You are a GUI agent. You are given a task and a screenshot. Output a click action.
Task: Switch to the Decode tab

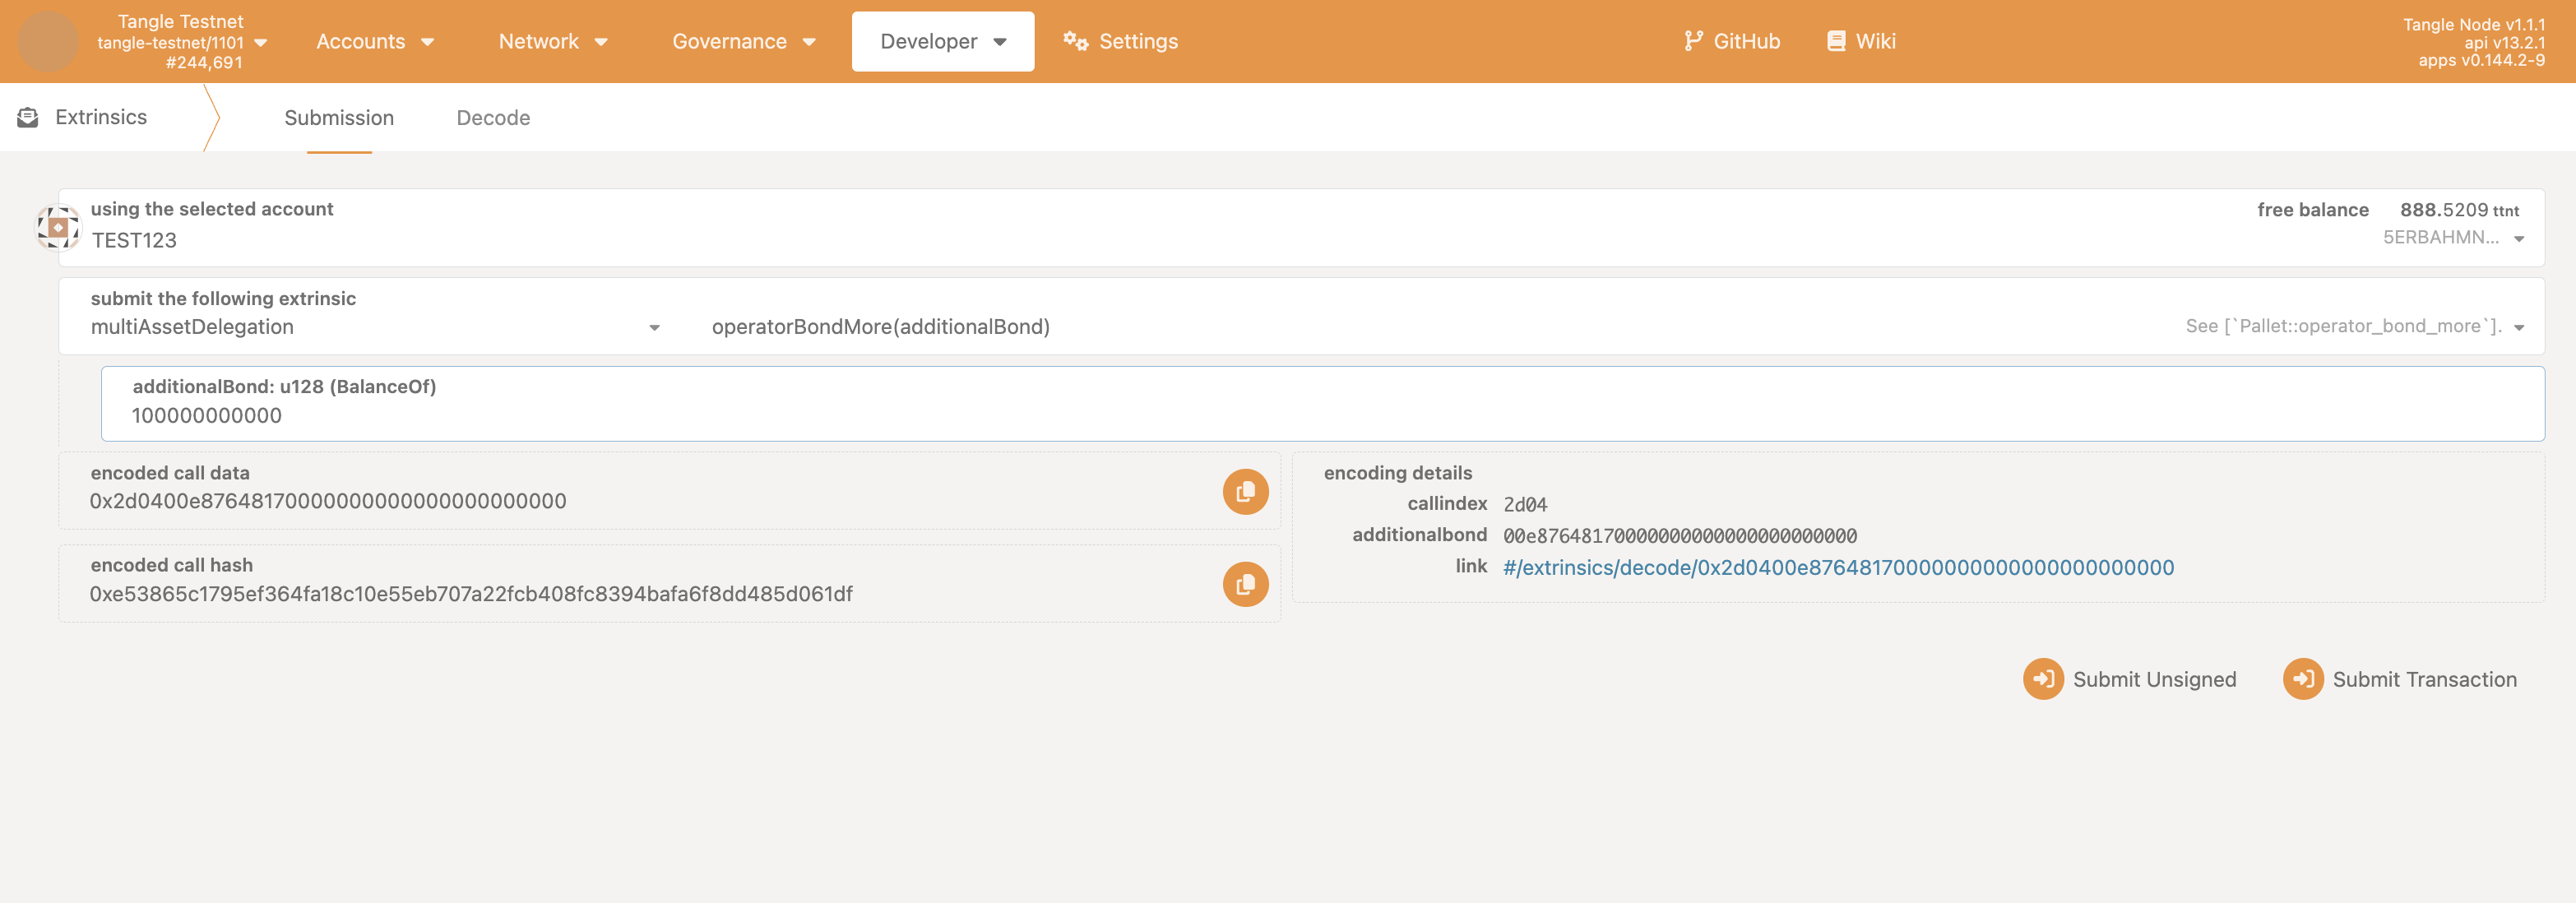point(493,118)
